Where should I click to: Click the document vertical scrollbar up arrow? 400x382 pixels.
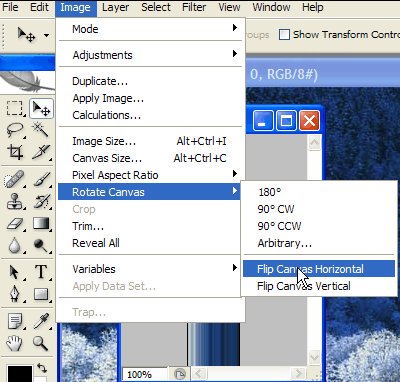314,143
